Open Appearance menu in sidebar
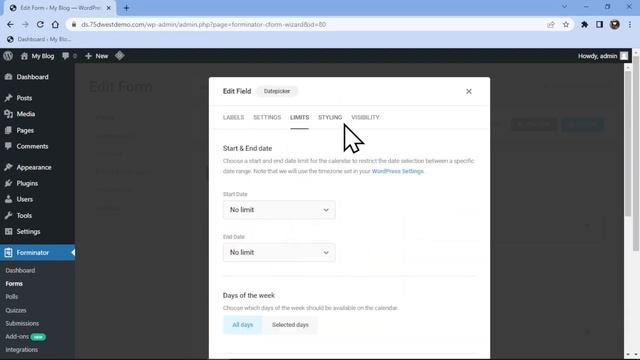Image resolution: width=640 pixels, height=360 pixels. pos(34,167)
